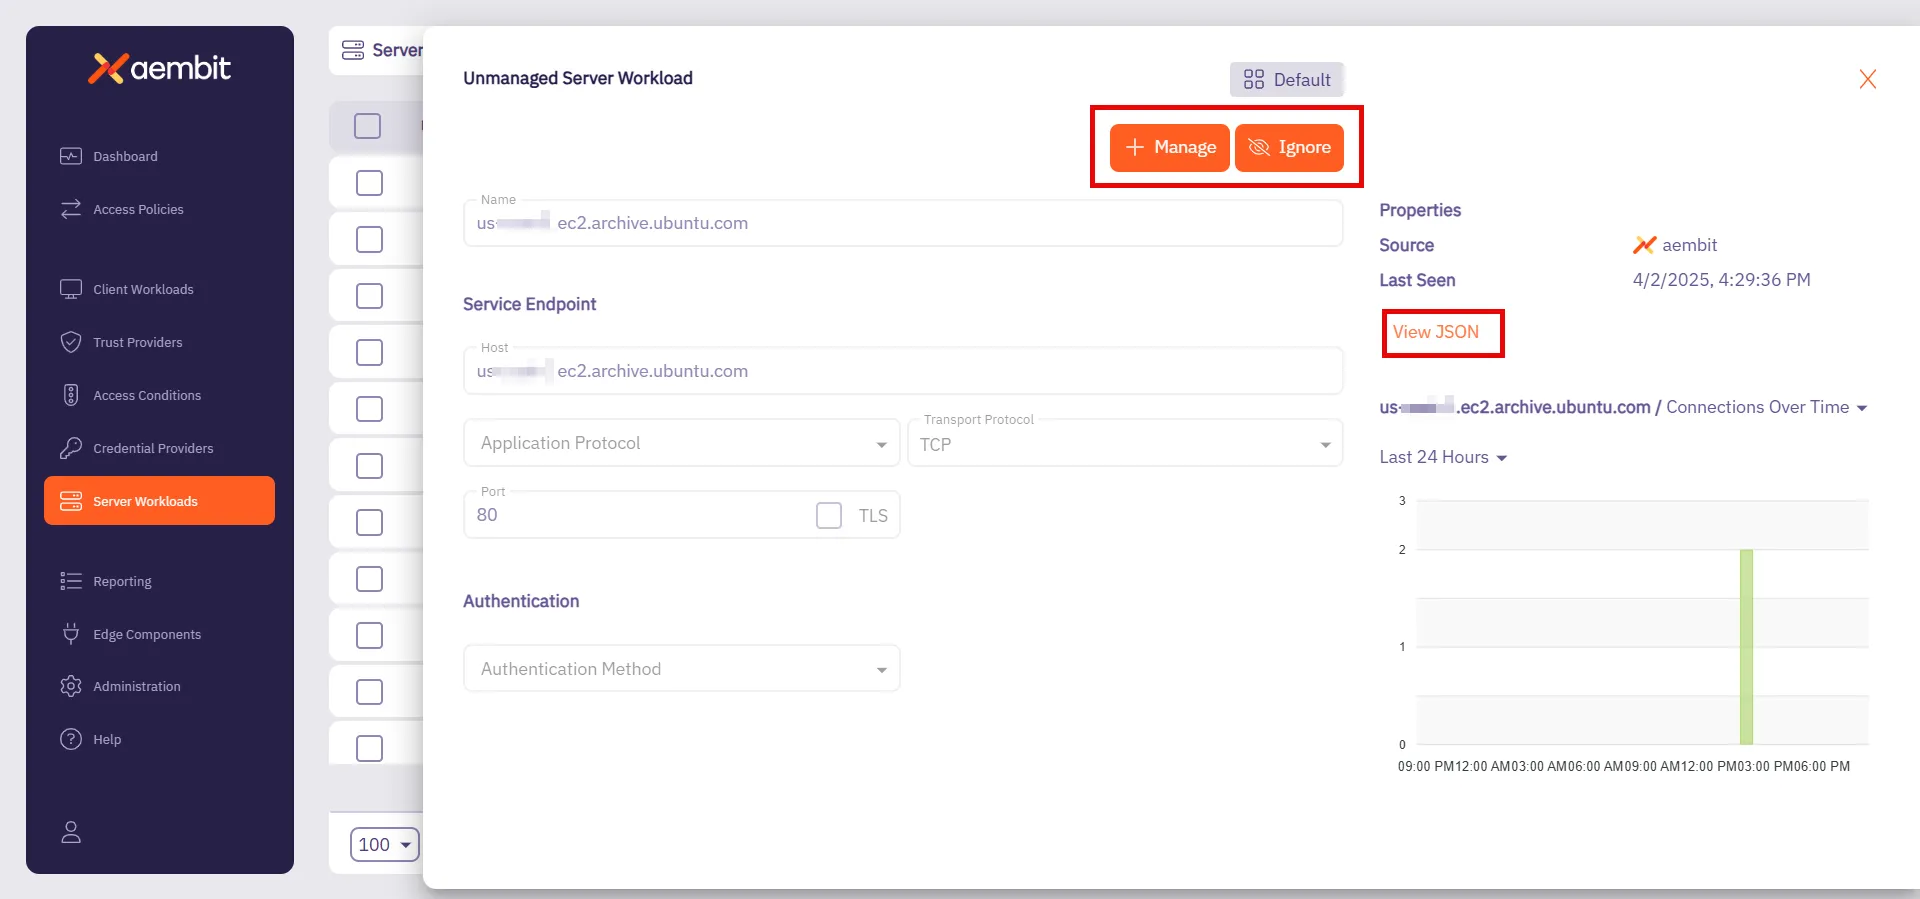Open the user profile icon
Viewport: 1920px width, 899px height.
[71, 832]
